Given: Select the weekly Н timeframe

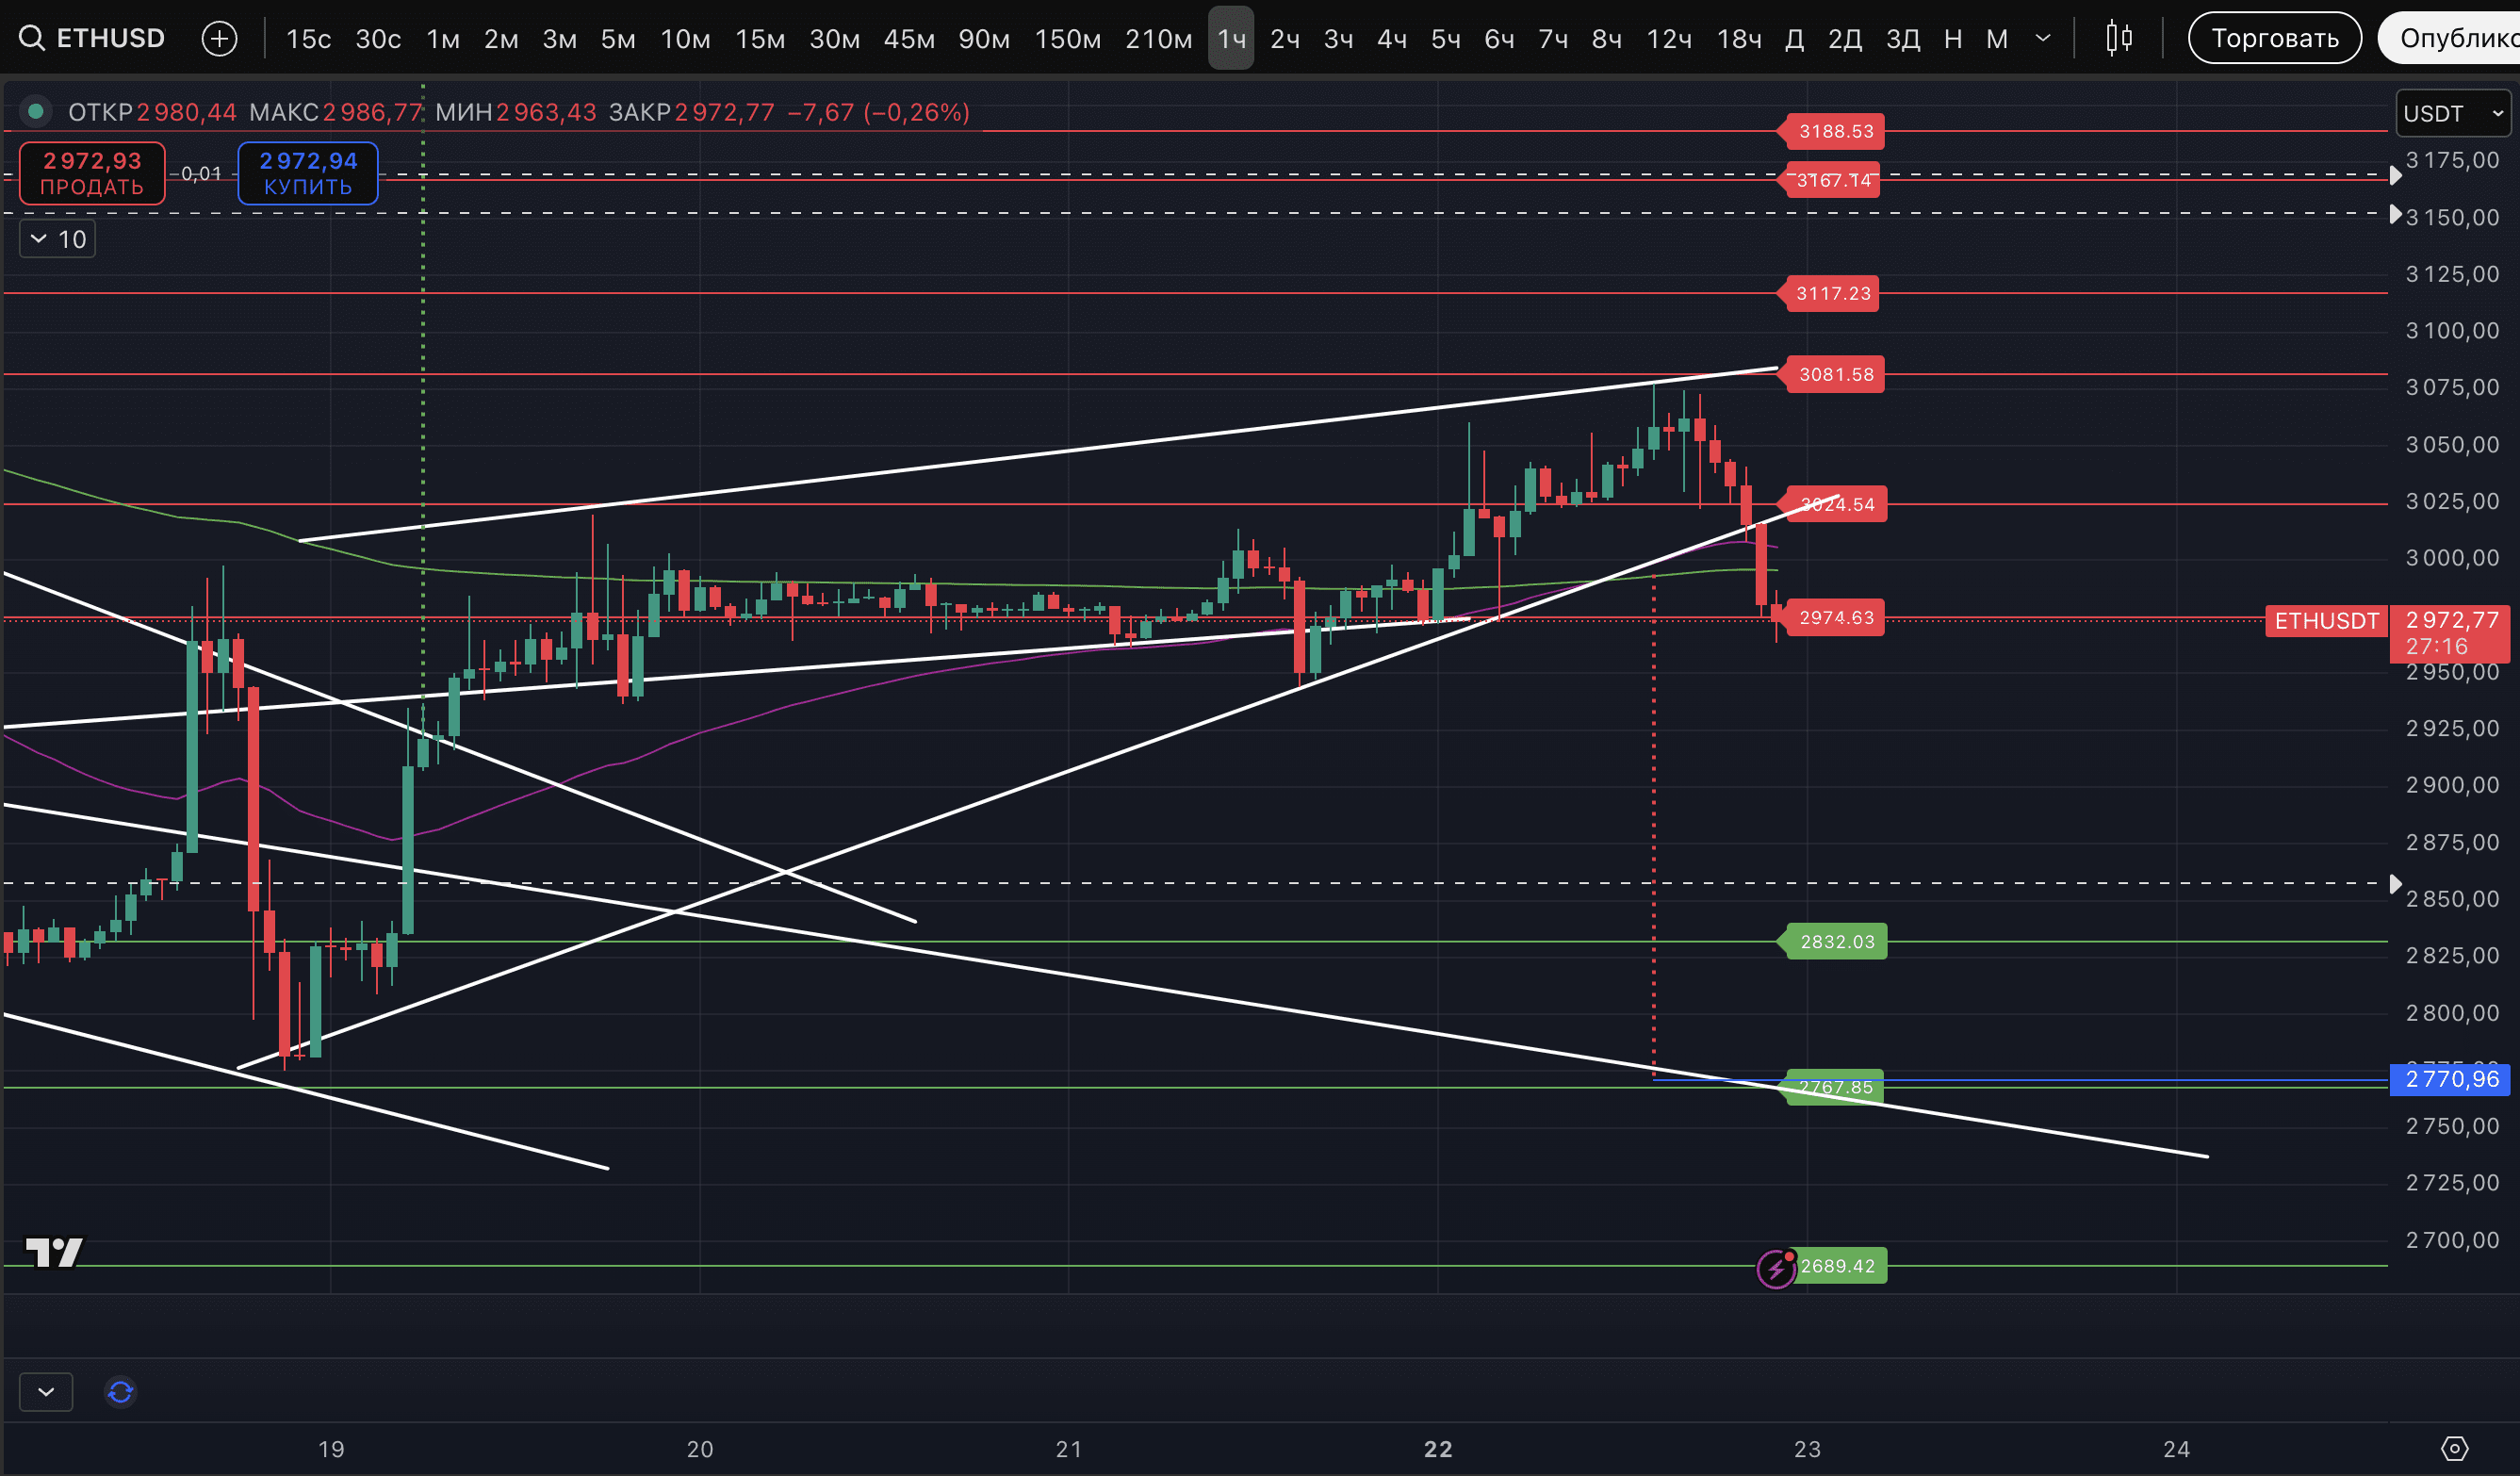Looking at the screenshot, I should point(1952,39).
